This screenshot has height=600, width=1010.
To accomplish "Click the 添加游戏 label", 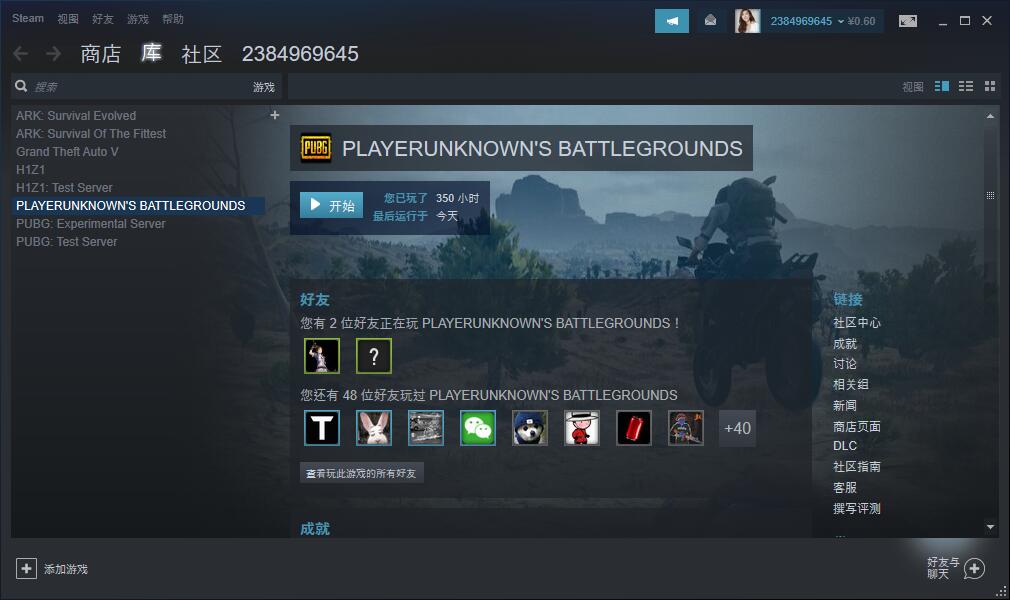I will click(66, 569).
